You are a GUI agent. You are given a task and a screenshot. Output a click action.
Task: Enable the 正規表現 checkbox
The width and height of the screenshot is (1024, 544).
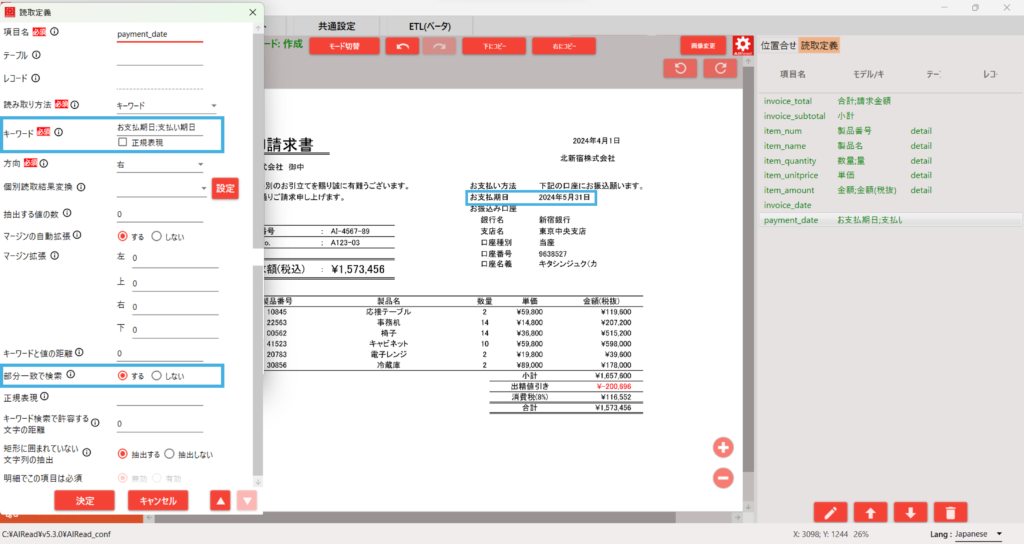pos(123,143)
